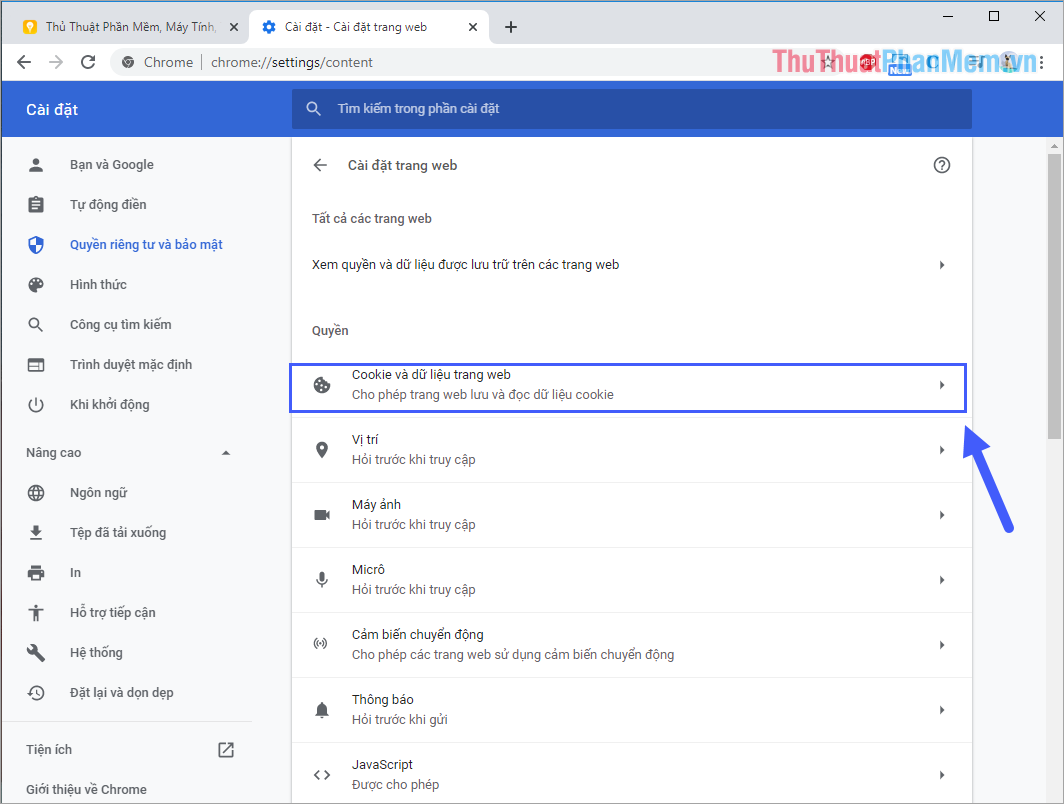Click the reload page icon
Viewport: 1064px width, 804px height.
[x=88, y=61]
